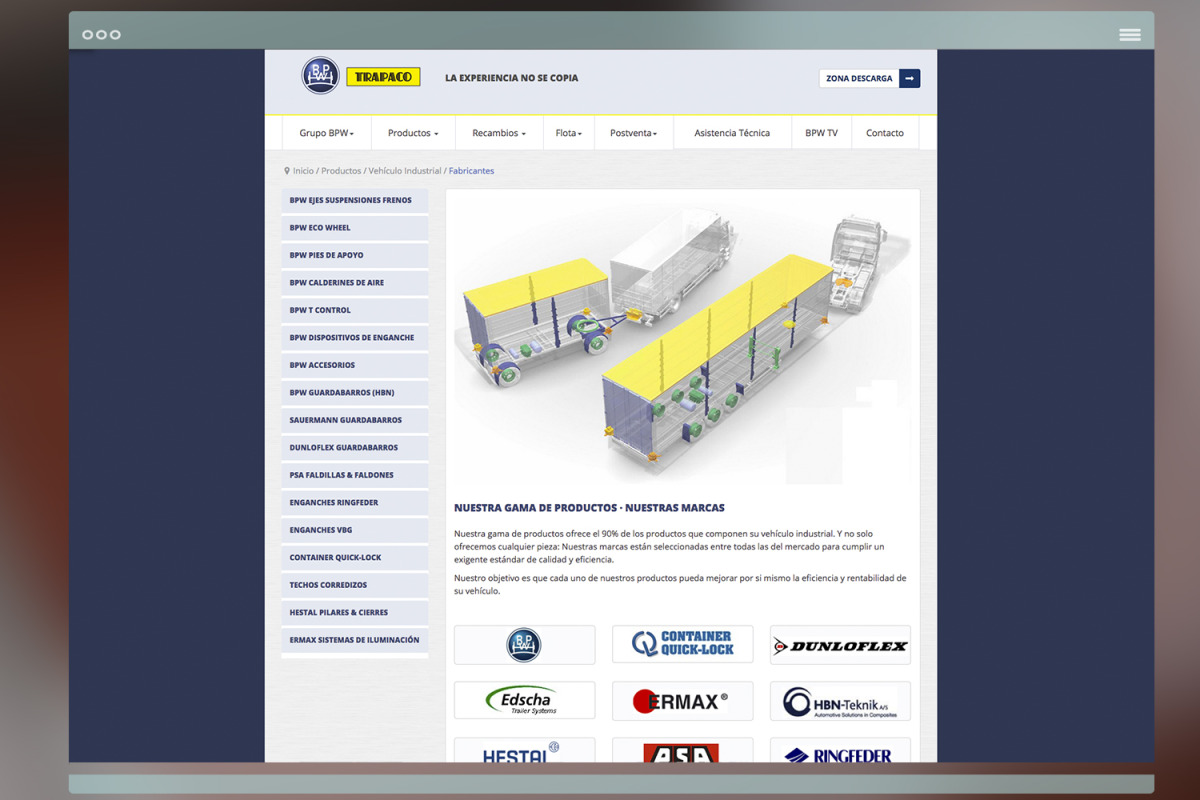Open the BPW TV menu item
Image resolution: width=1200 pixels, height=800 pixels.
821,133
